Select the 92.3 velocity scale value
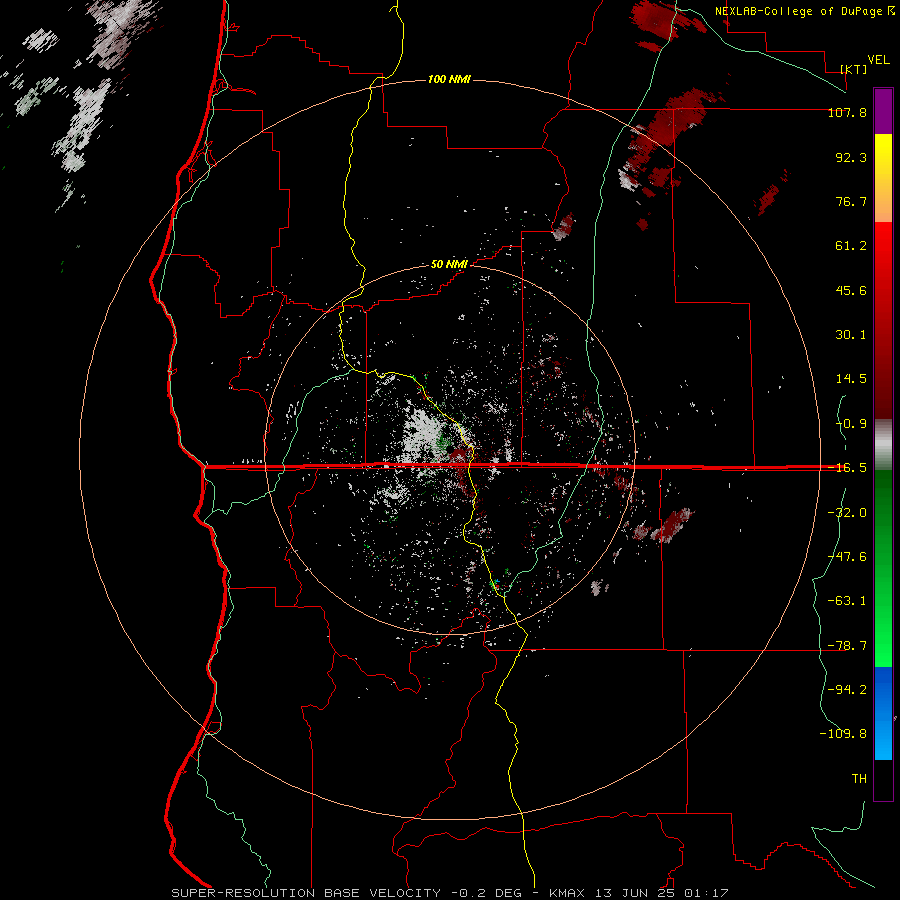 pos(851,157)
